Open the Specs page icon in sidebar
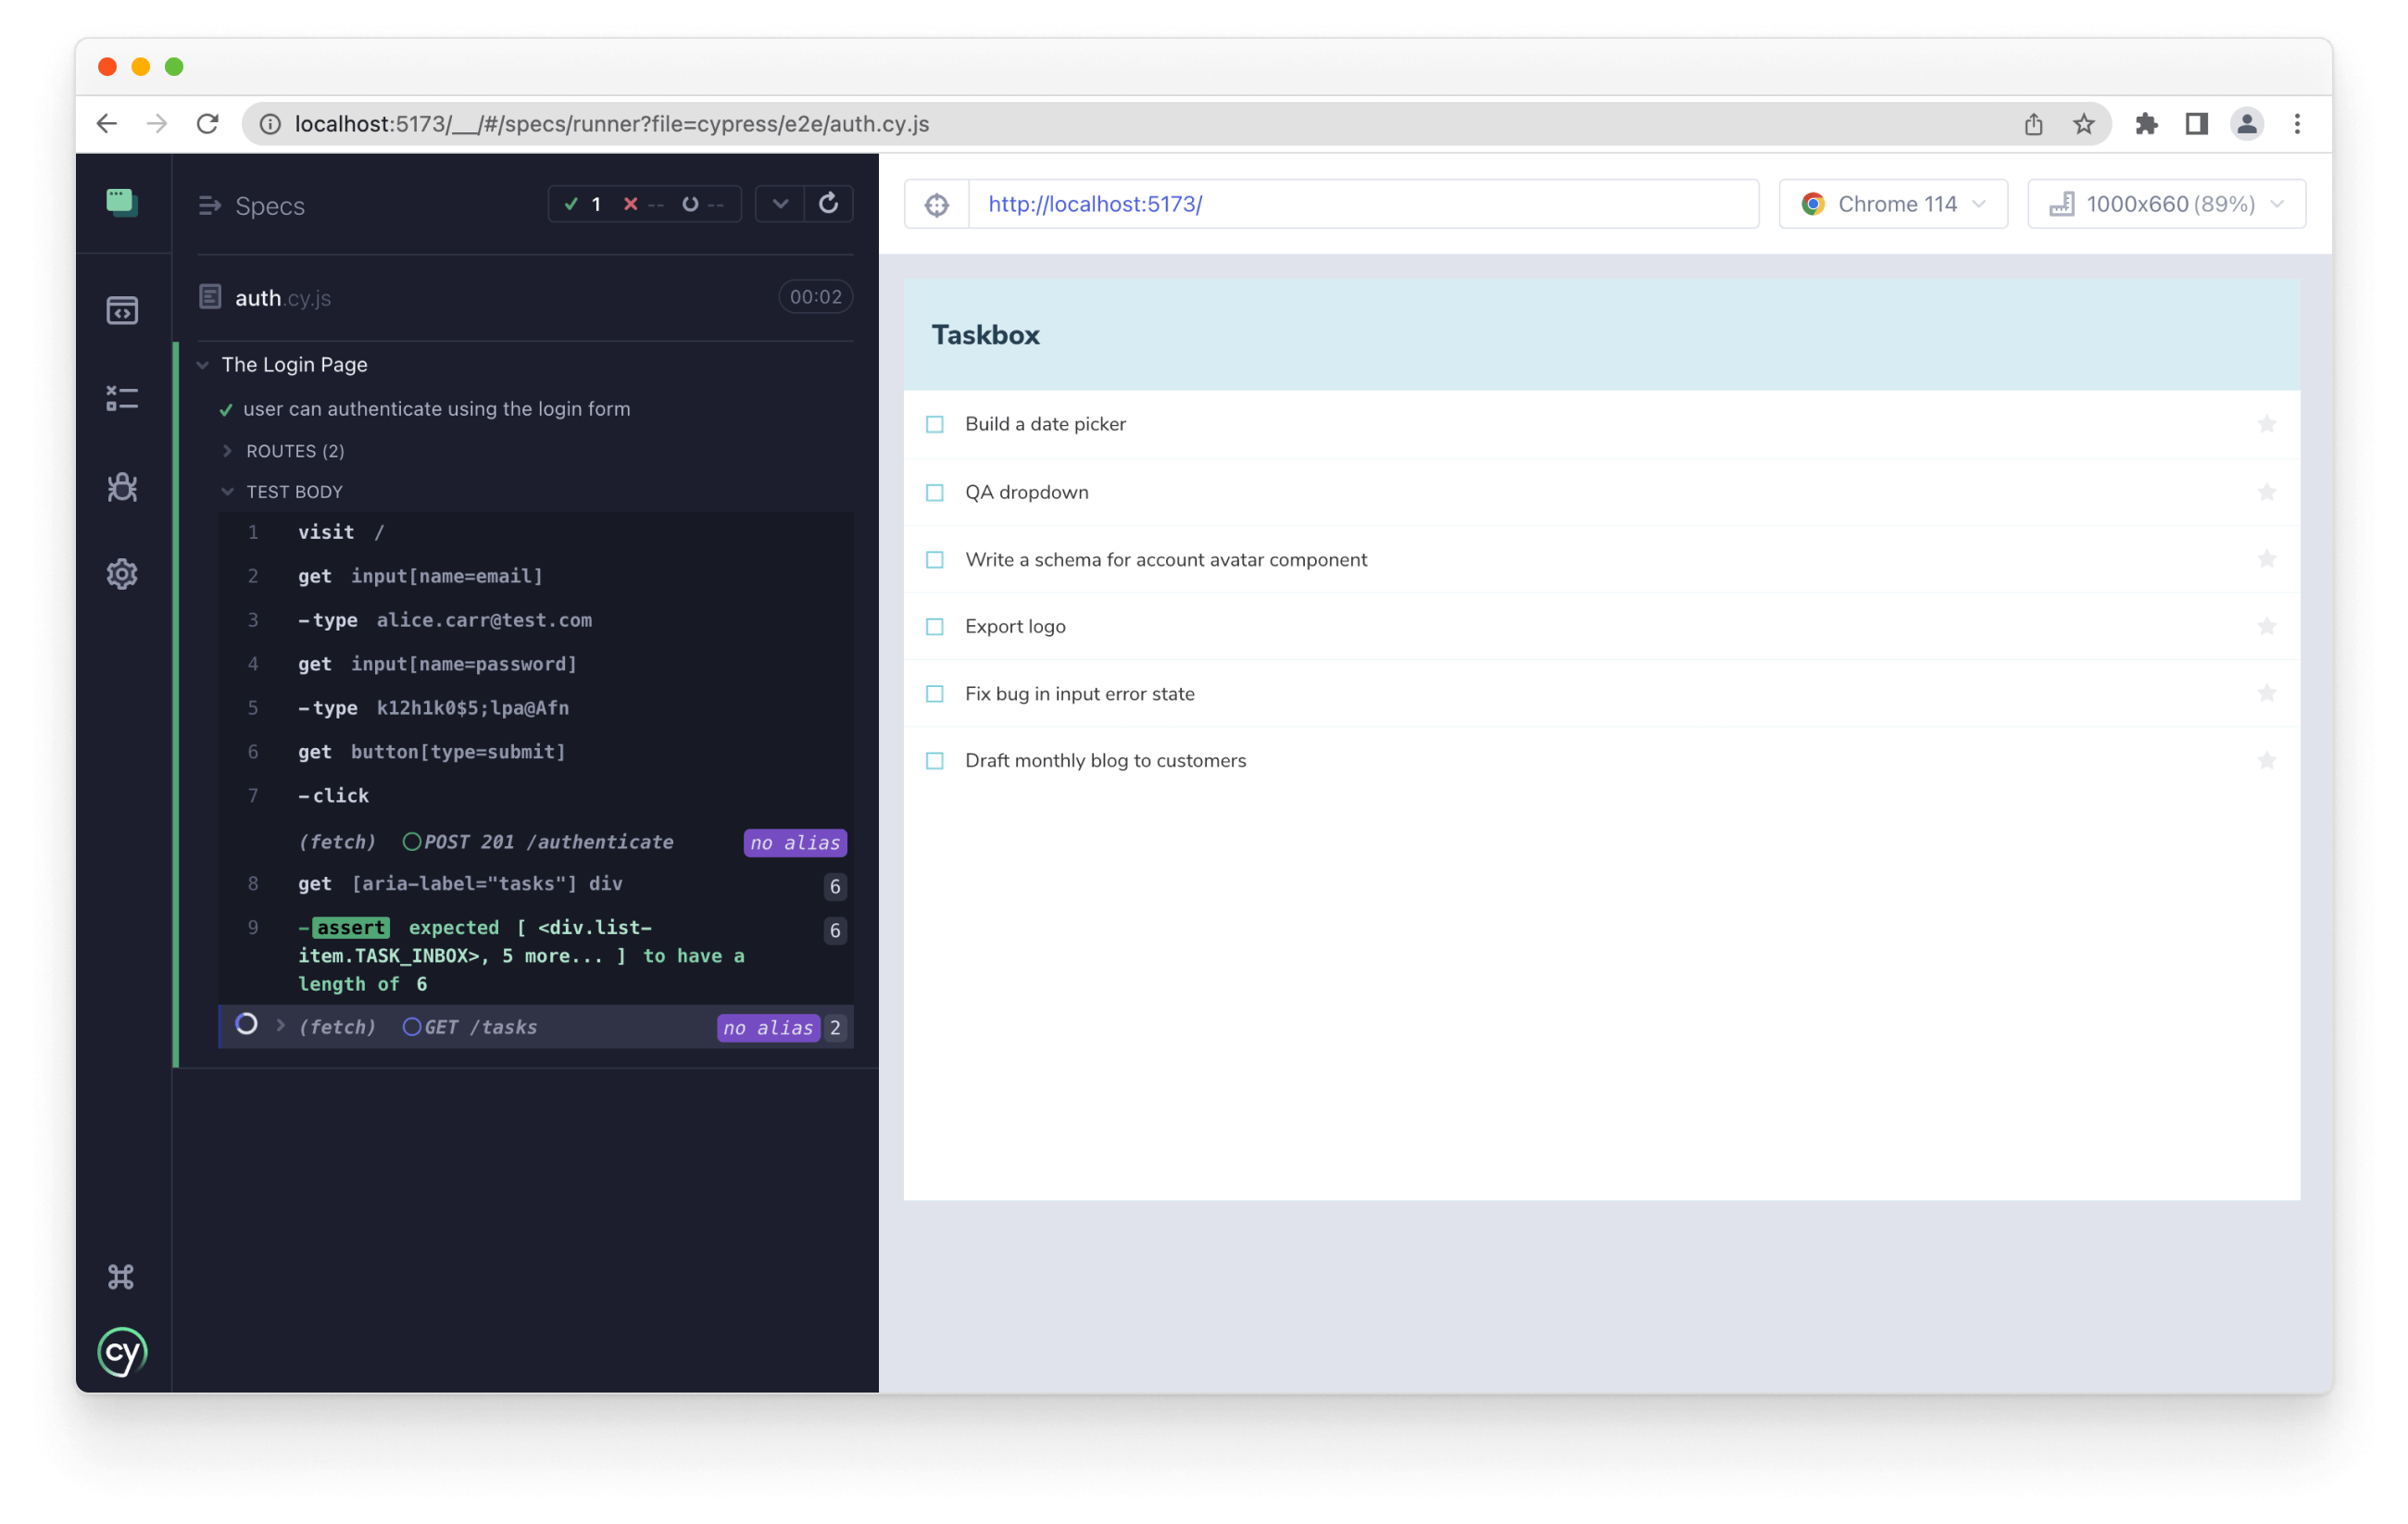Viewport: 2408px width, 1524px height. click(122, 310)
